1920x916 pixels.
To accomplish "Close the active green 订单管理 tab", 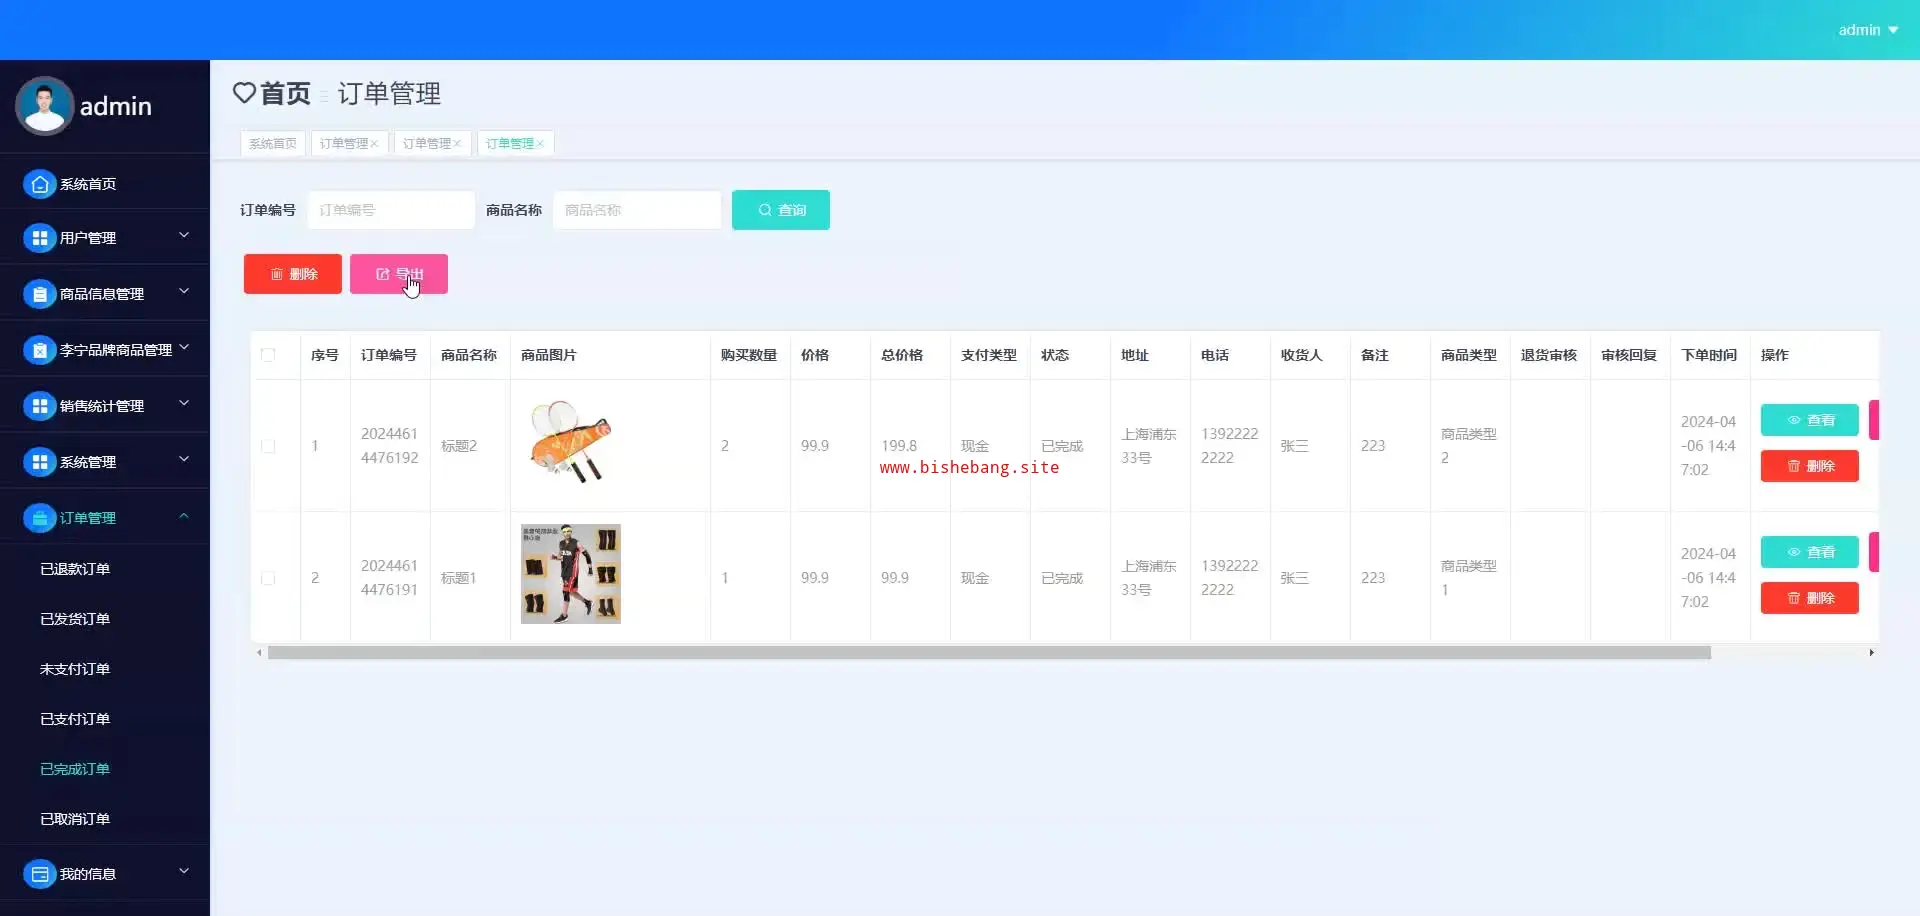I will [x=540, y=144].
